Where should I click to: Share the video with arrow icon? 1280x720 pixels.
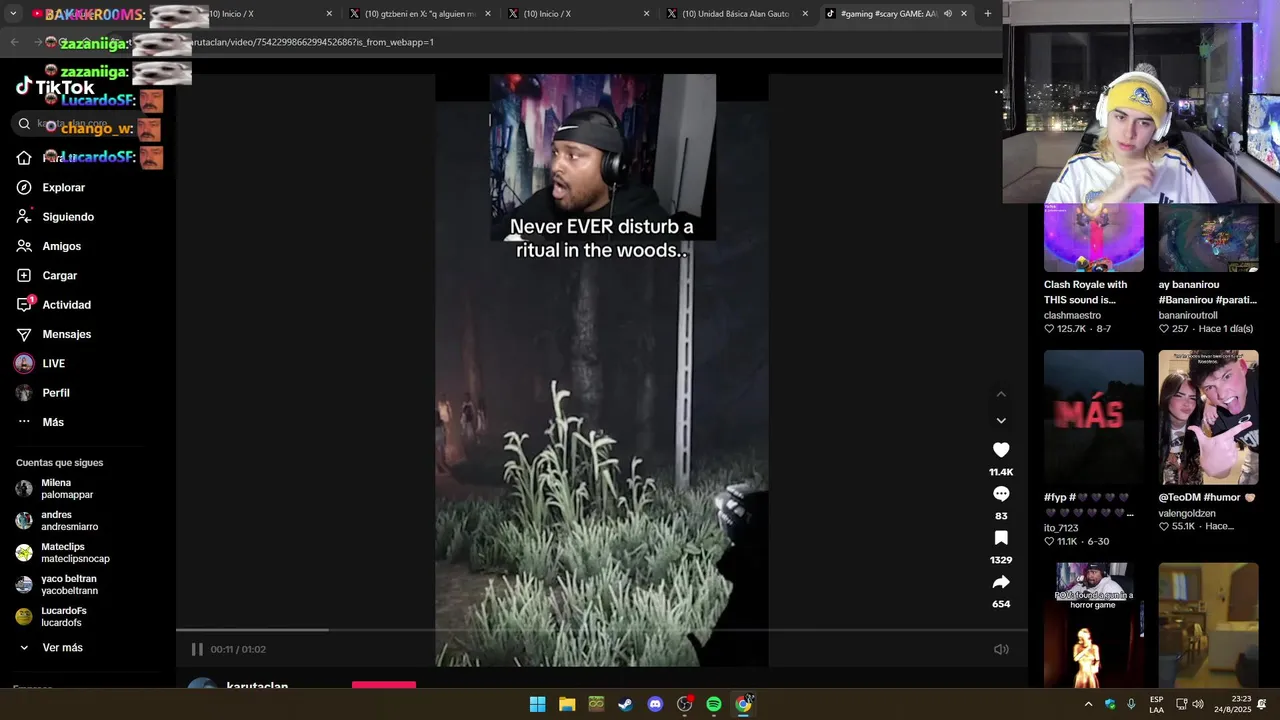pyautogui.click(x=1001, y=582)
